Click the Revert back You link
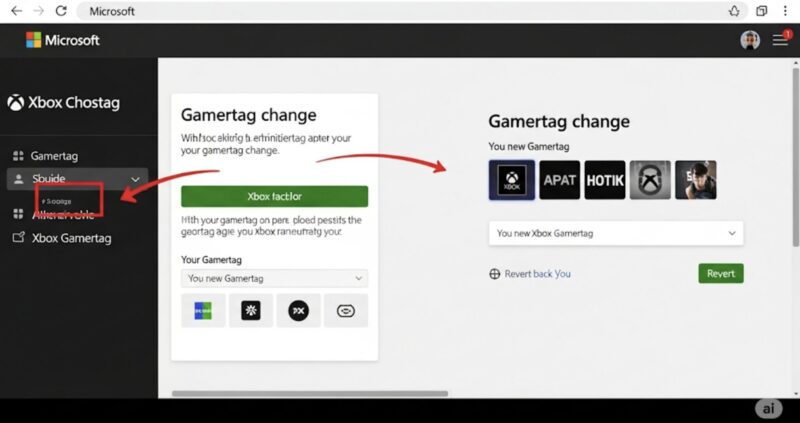Viewport: 800px width, 423px height. coord(538,274)
